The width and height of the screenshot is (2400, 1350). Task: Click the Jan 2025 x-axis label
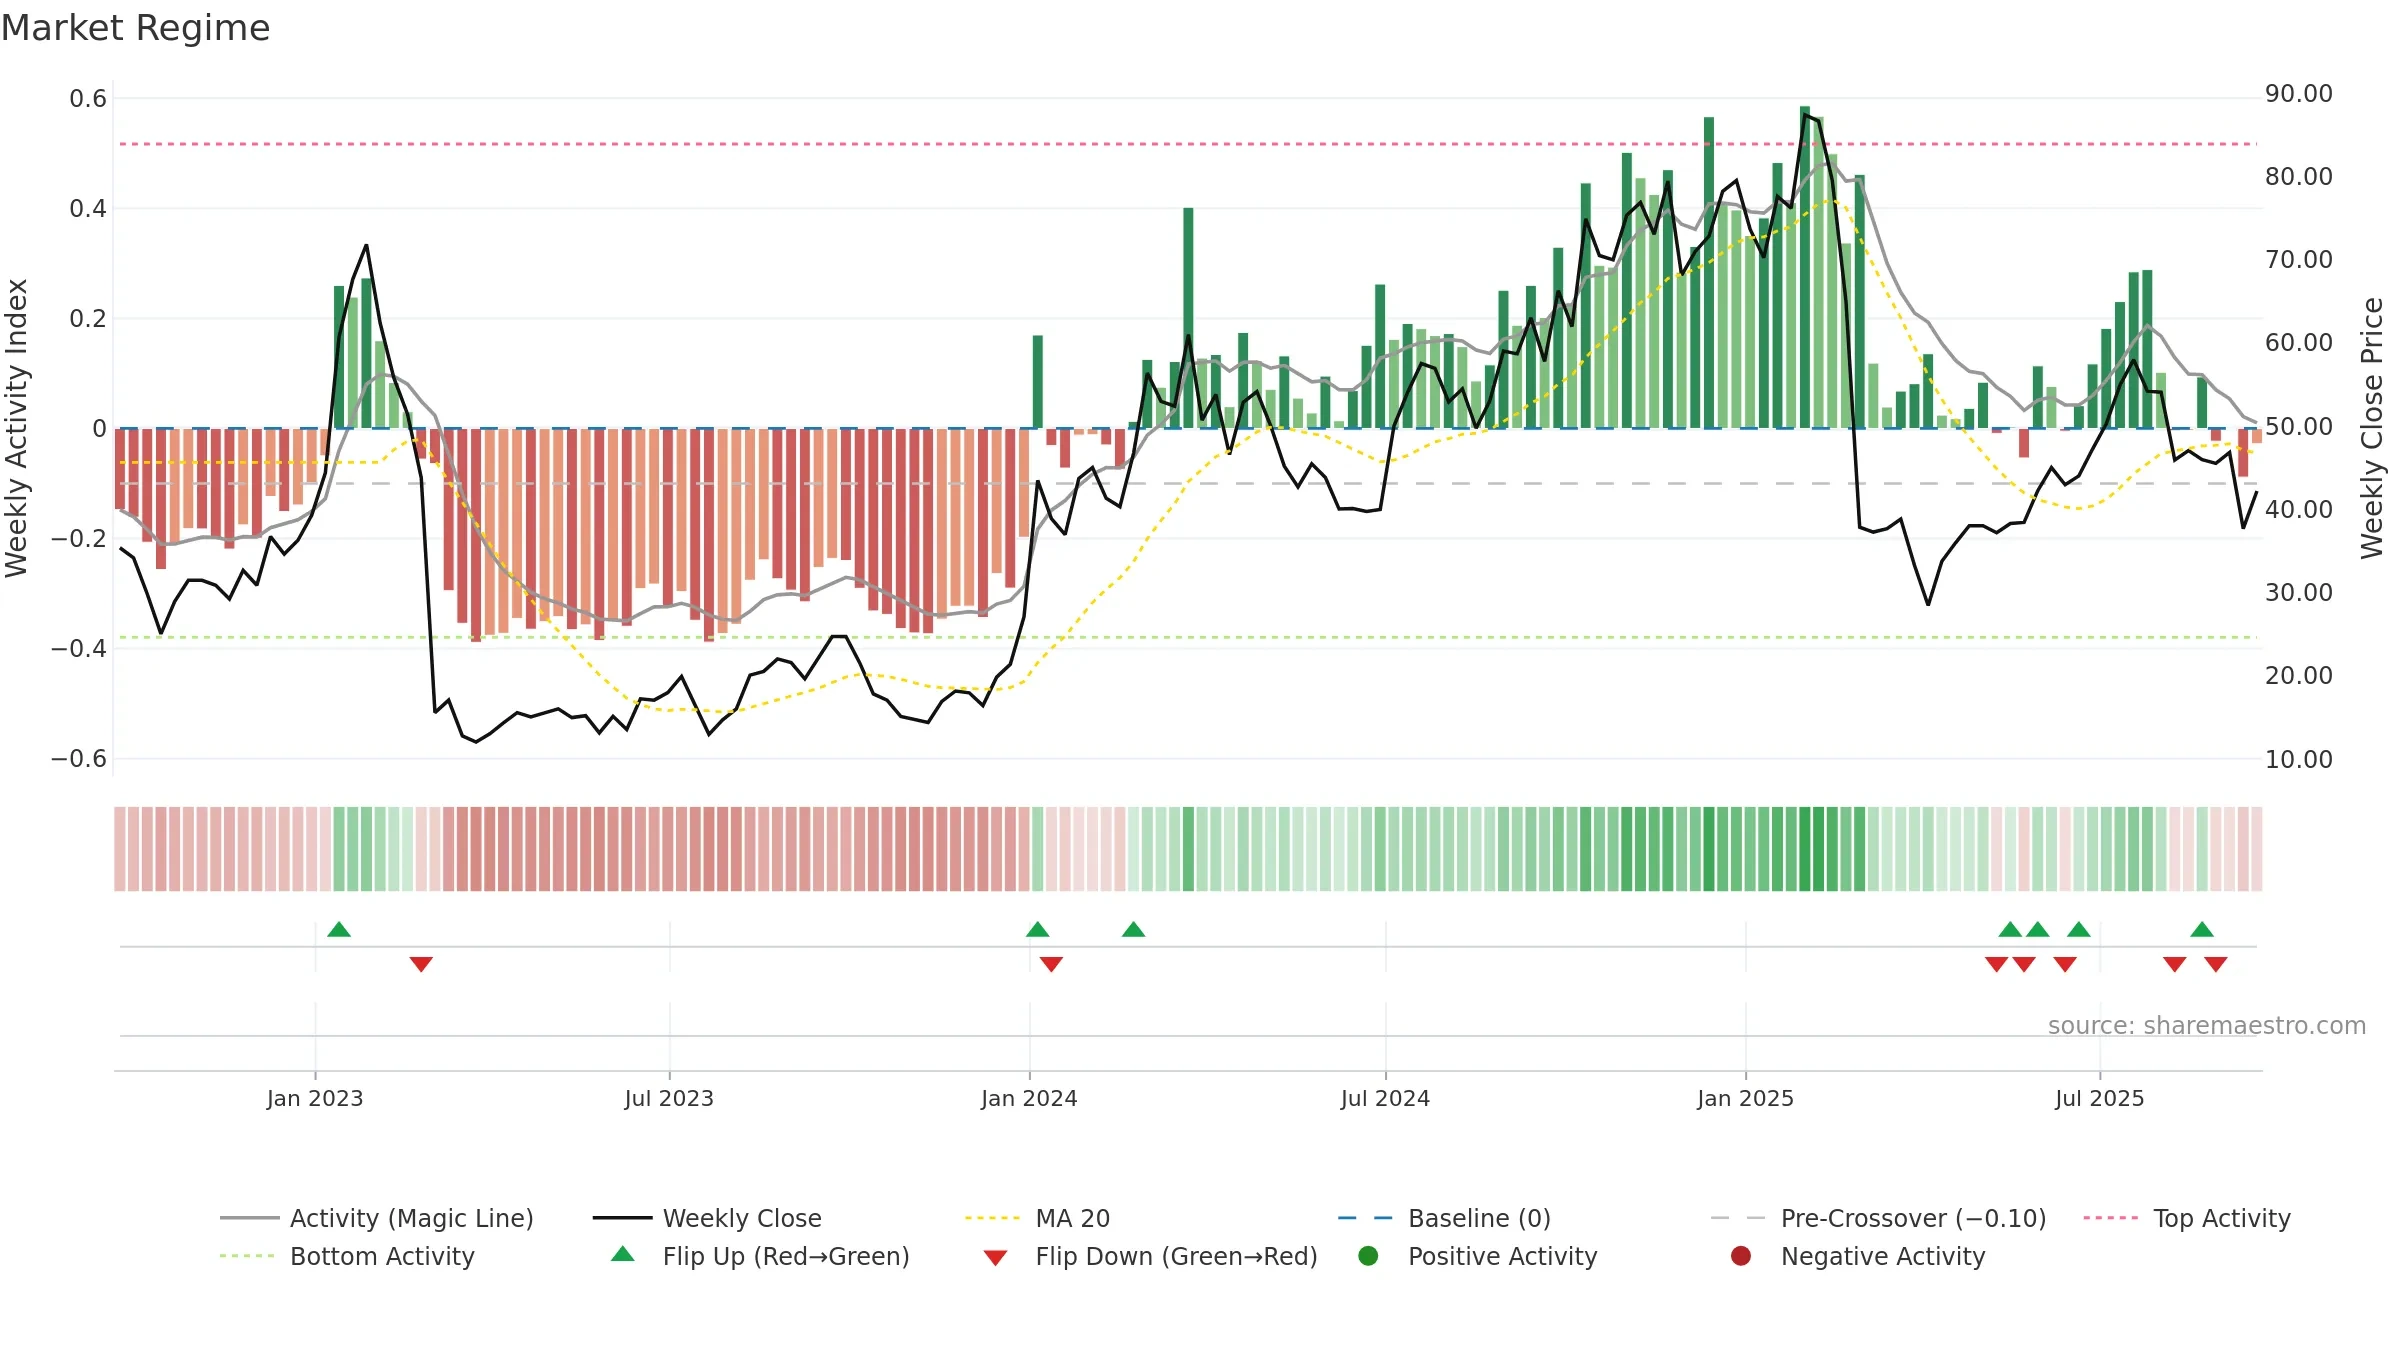point(1745,1098)
